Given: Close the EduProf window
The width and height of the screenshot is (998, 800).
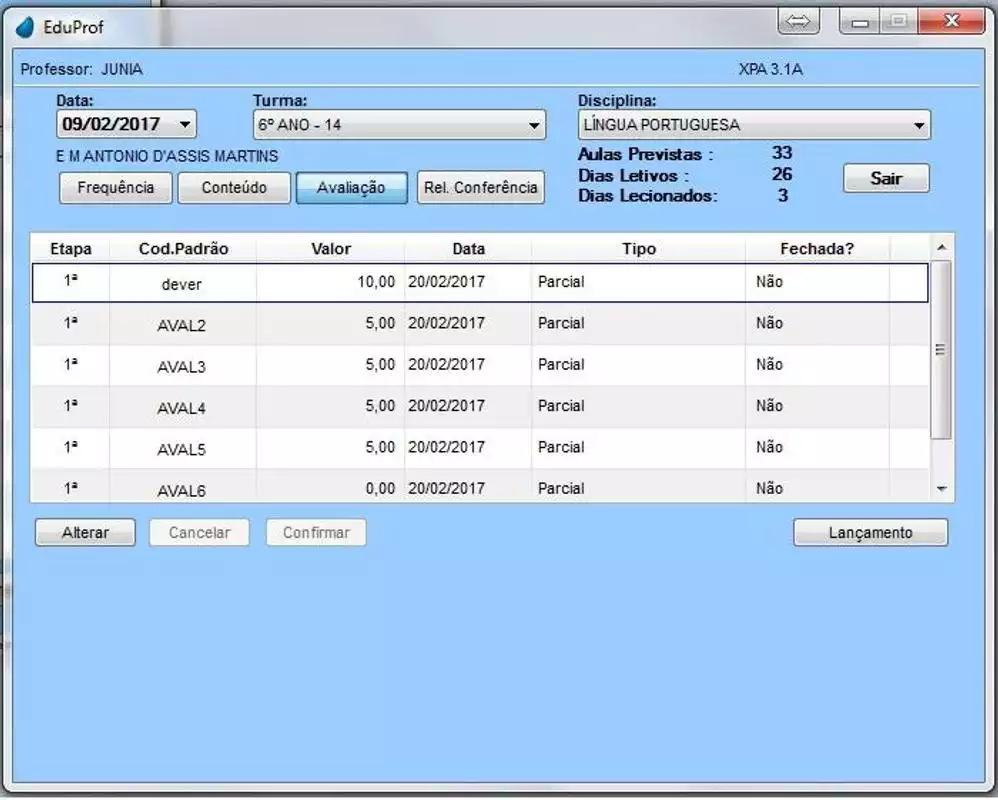Looking at the screenshot, I should 950,22.
